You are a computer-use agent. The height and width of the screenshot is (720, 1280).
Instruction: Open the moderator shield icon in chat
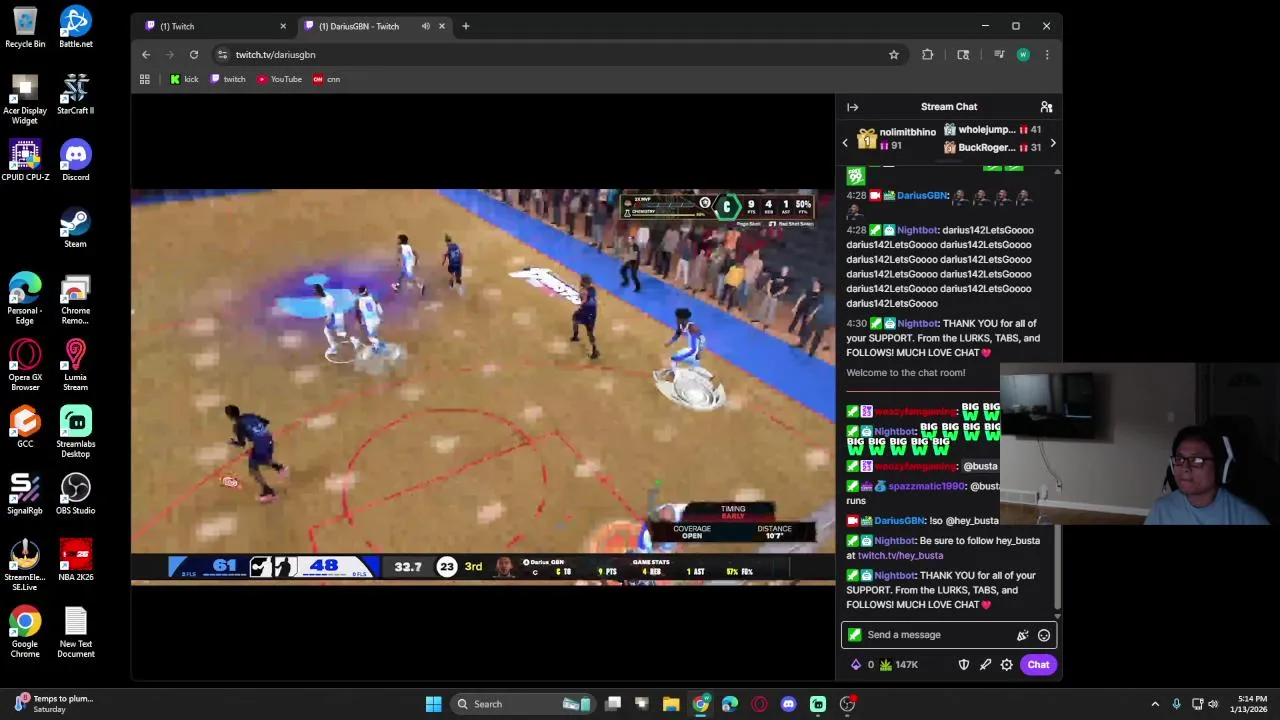click(964, 665)
